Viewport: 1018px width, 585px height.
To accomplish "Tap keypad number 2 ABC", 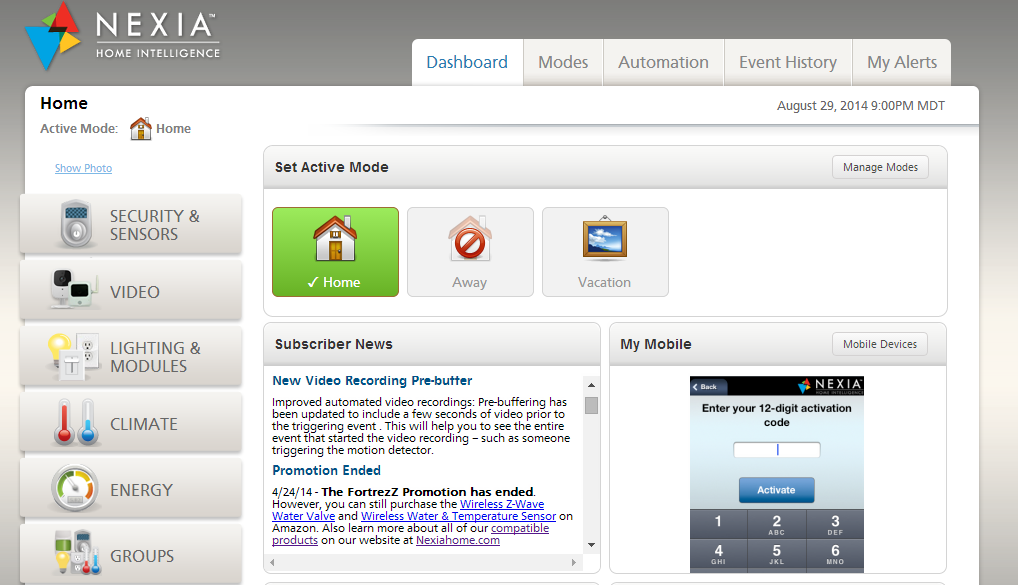I will pos(776,523).
